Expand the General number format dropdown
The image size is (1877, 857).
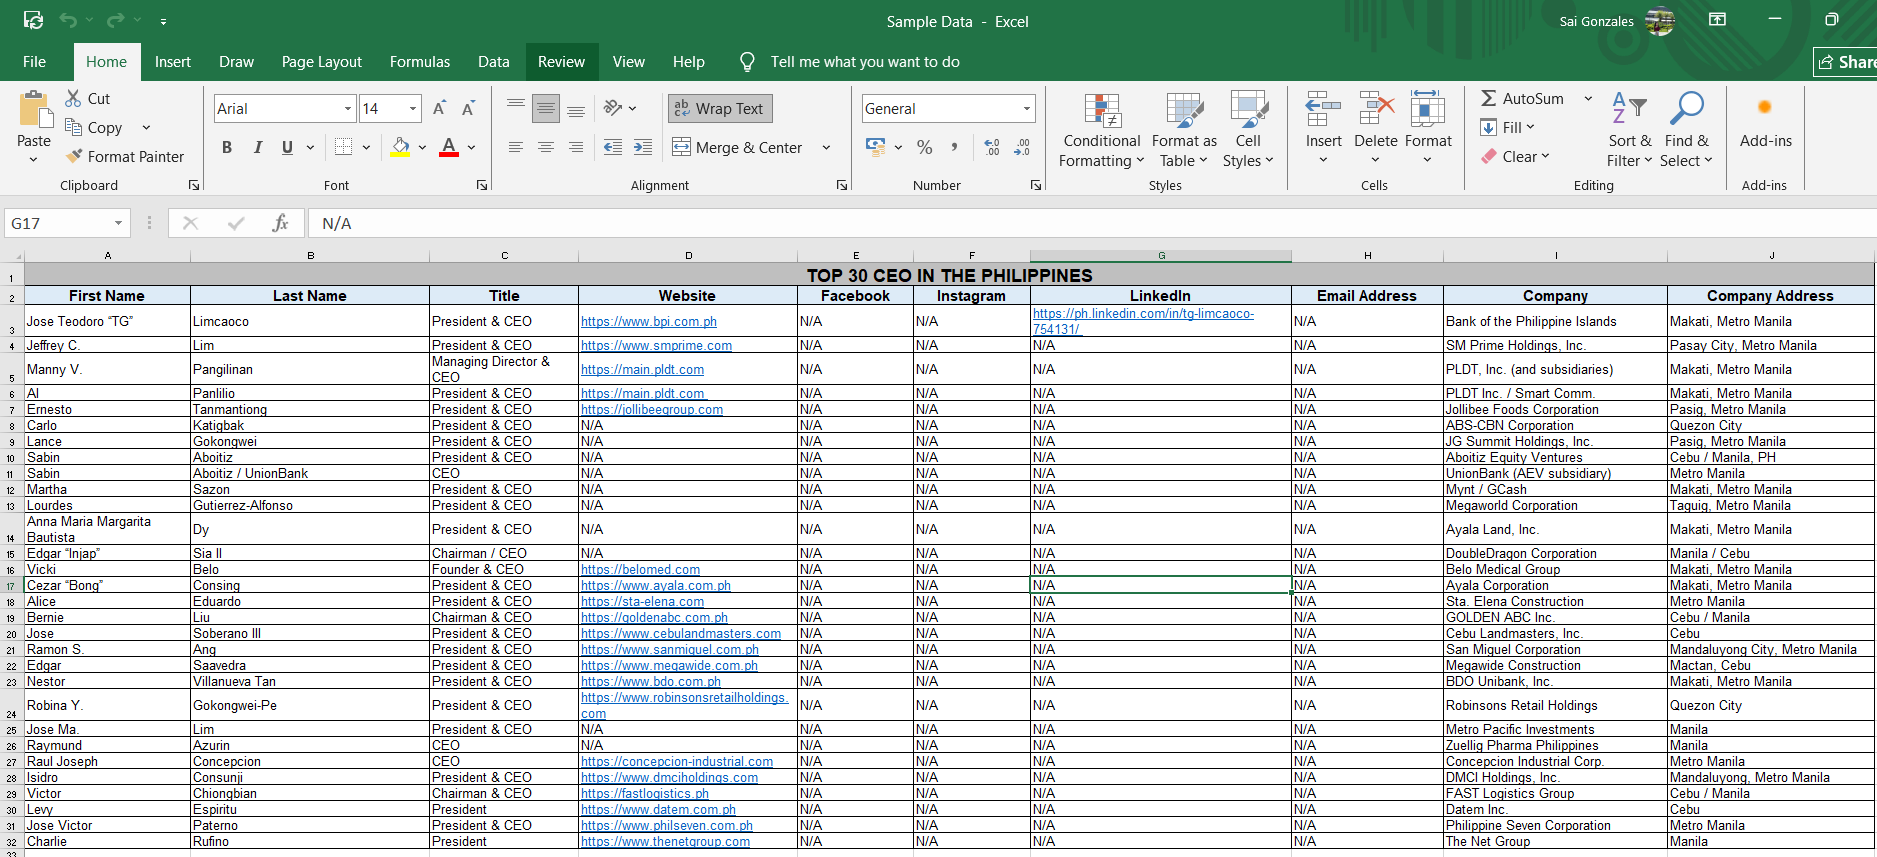tap(1027, 109)
